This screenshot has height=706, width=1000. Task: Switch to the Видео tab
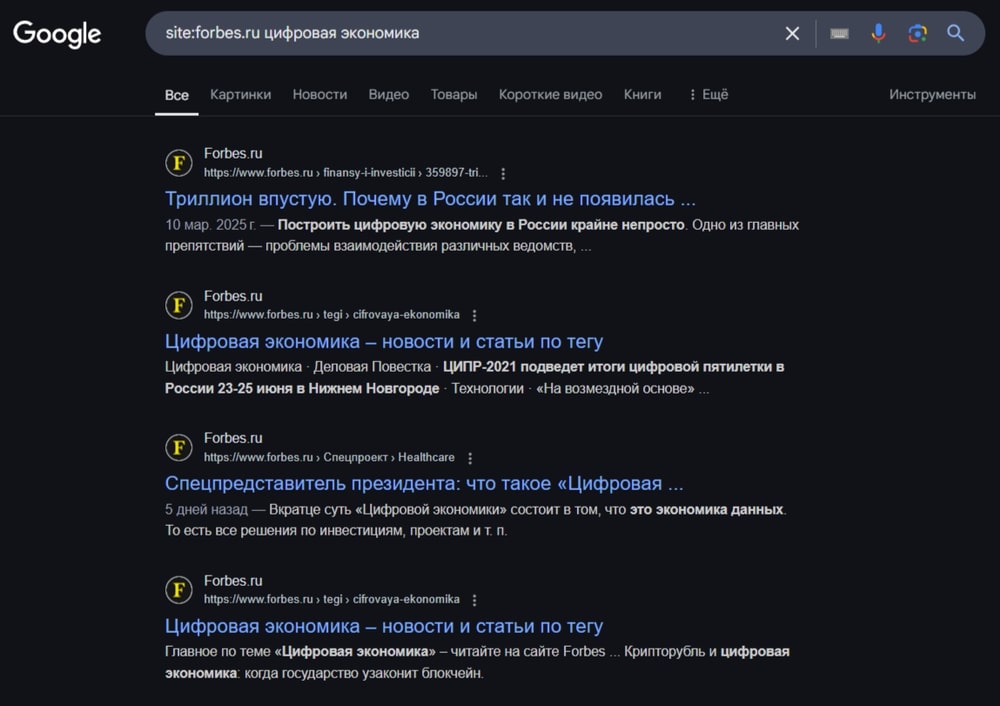388,94
